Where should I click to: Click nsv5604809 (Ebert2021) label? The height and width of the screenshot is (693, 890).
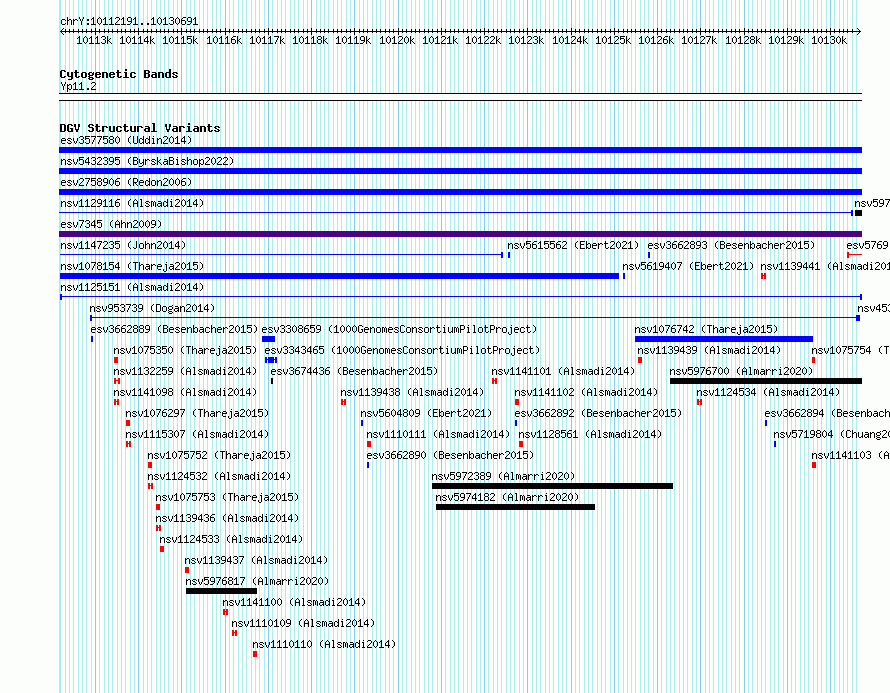426,413
